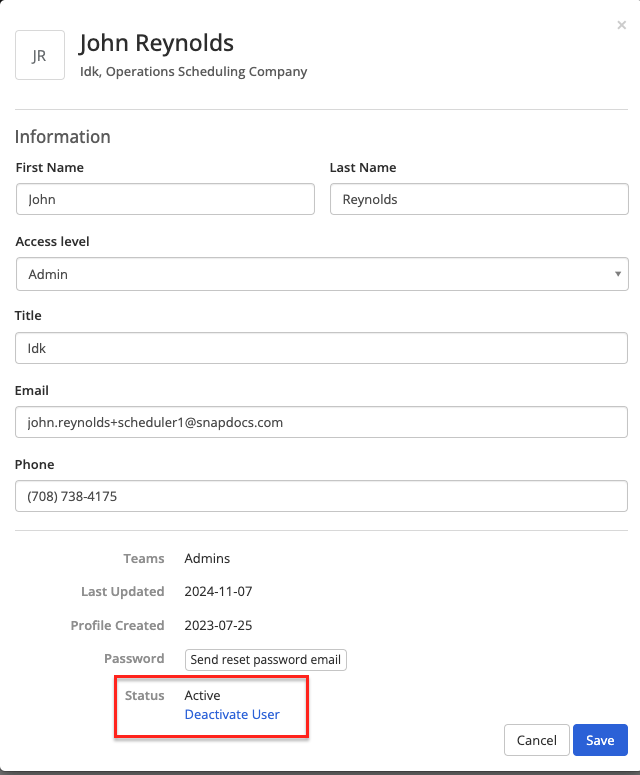Click the Deactivate User link
640x775 pixels.
232,714
